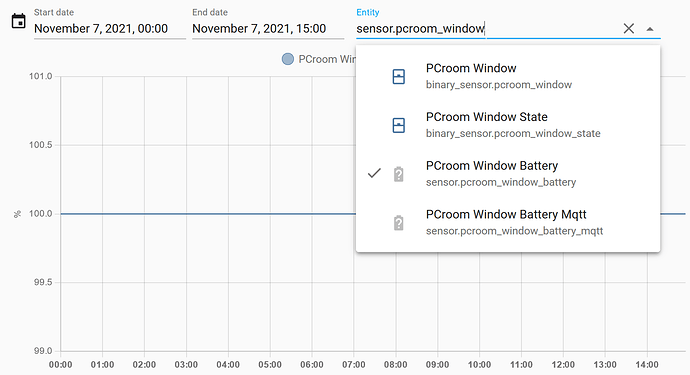Click the 14:00 time axis label
690x375 pixels.
pyautogui.click(x=647, y=365)
